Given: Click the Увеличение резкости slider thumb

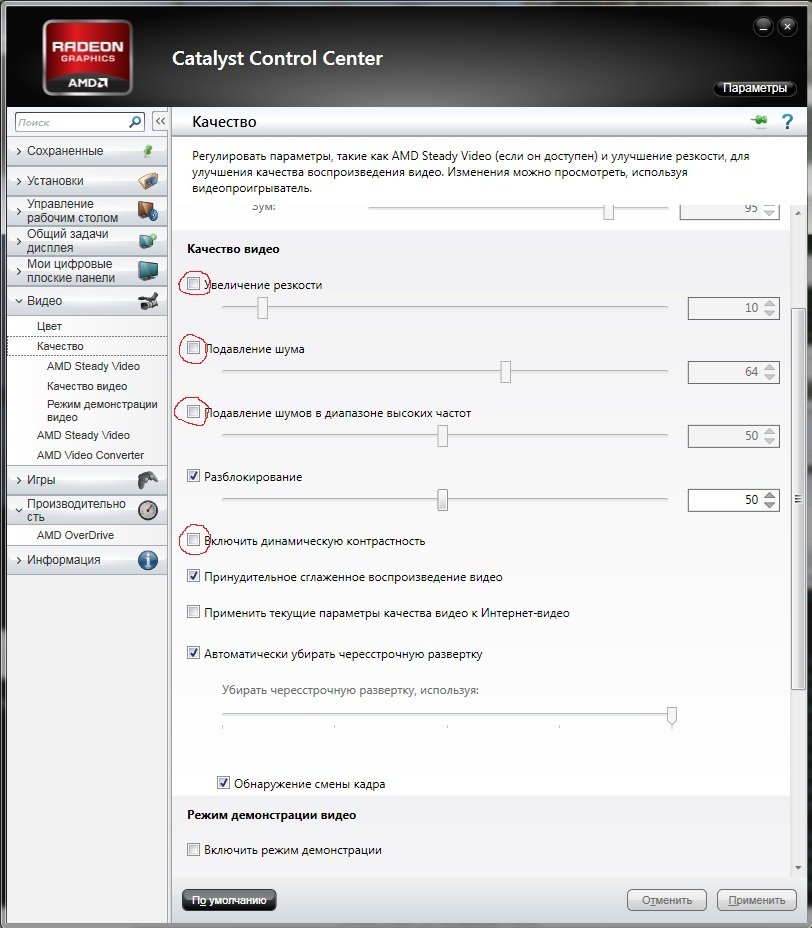Looking at the screenshot, I should [x=262, y=308].
